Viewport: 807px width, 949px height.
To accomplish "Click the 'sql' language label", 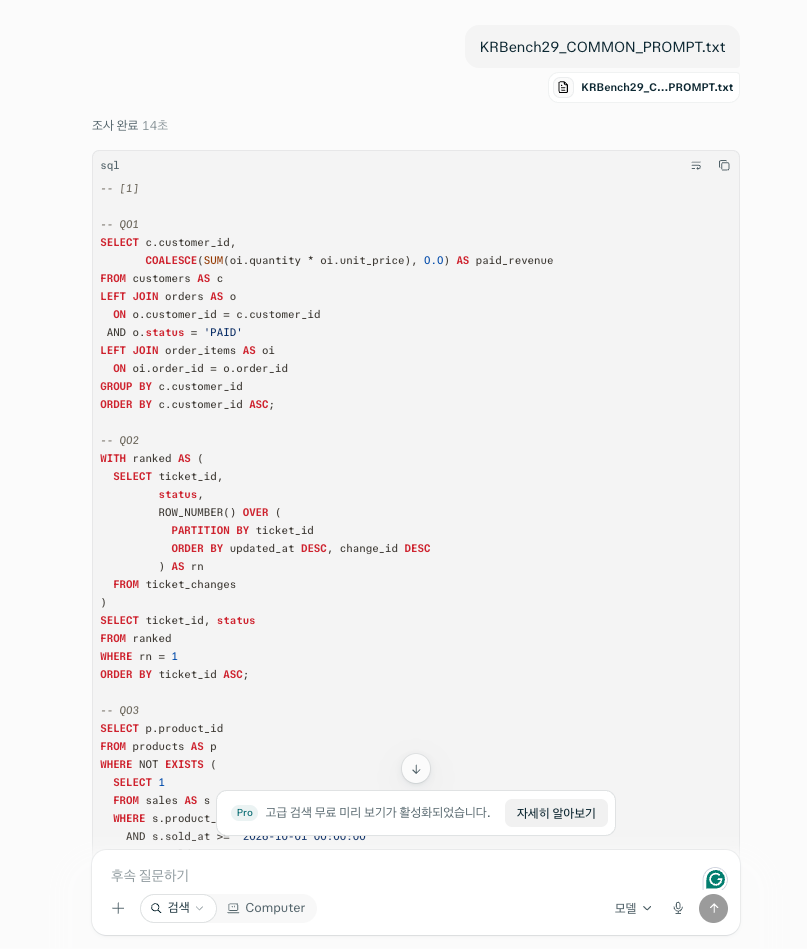I will coord(110,165).
